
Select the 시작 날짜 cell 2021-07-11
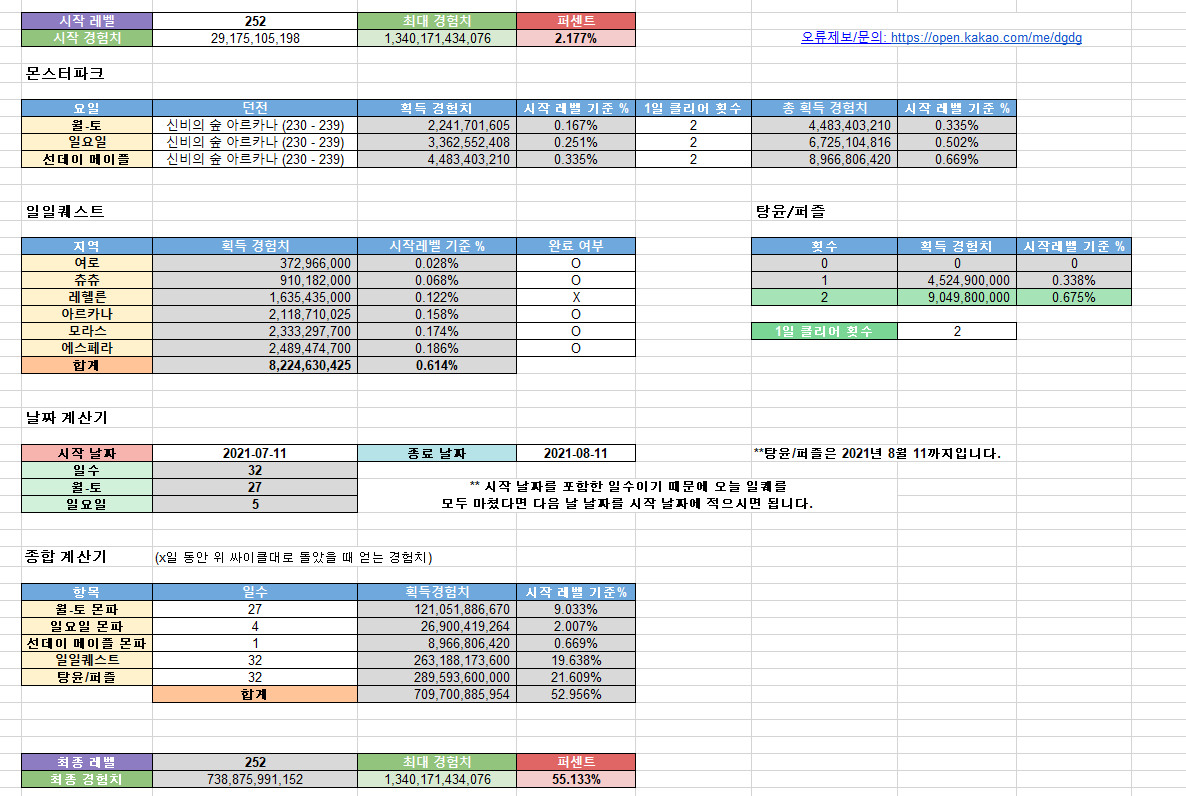click(255, 453)
